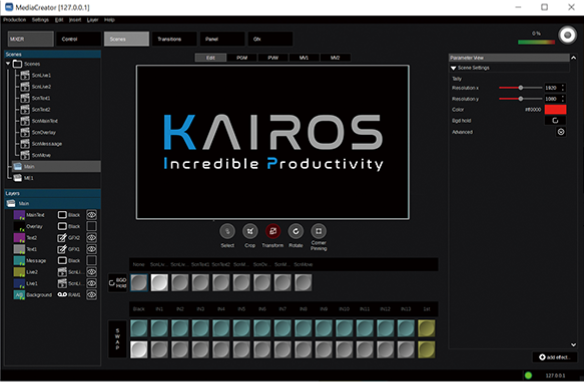Image resolution: width=584 pixels, height=390 pixels.
Task: Click the MainText layer purple Fx thumbnail
Action: [19, 215]
